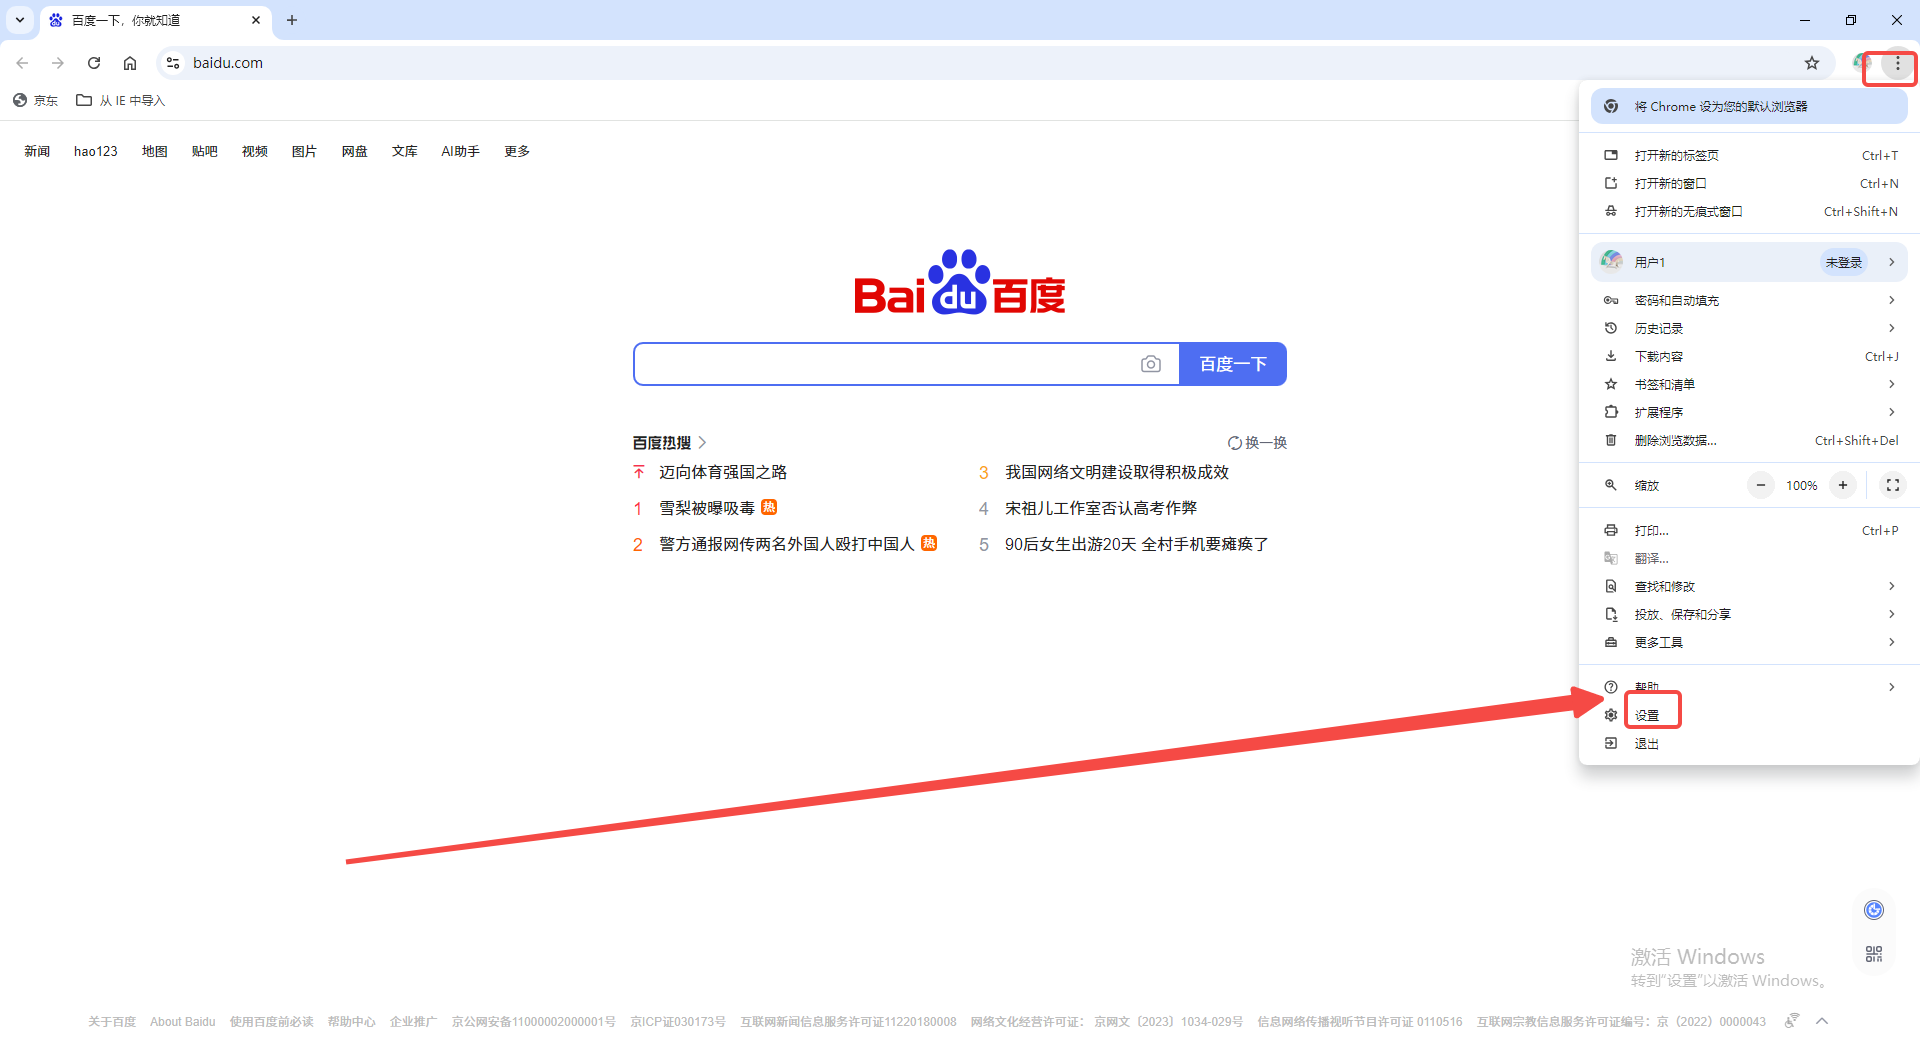Click the Baidu logo
The image size is (1920, 1040).
tap(960, 282)
